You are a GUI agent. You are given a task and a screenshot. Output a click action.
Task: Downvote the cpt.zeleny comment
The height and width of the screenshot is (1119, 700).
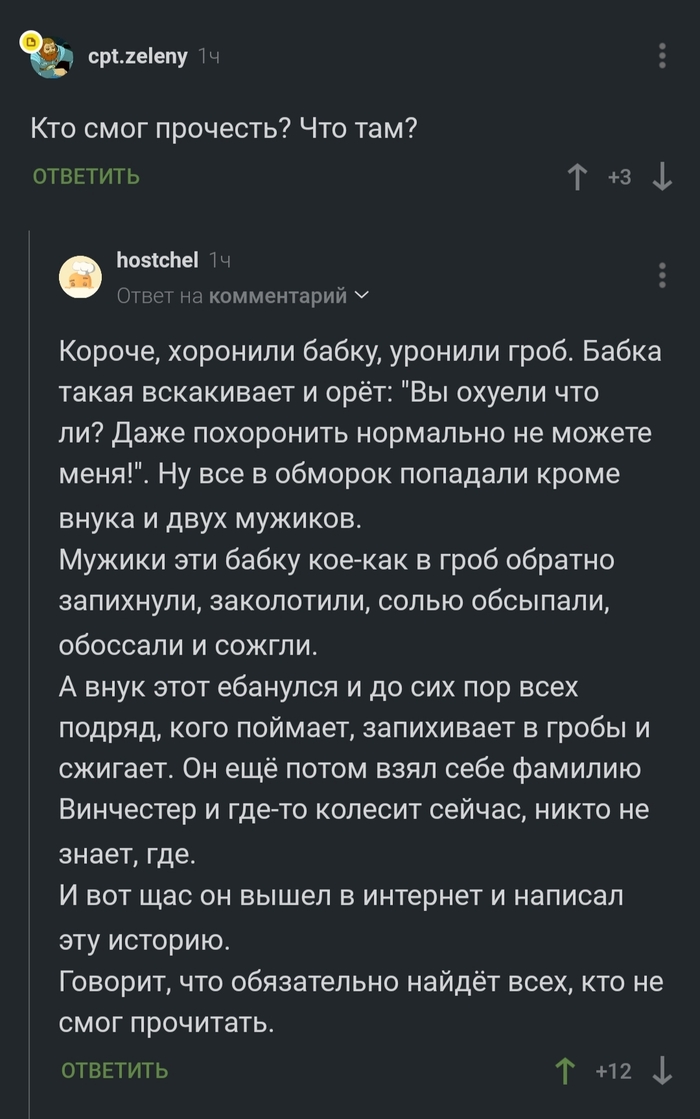(x=661, y=177)
